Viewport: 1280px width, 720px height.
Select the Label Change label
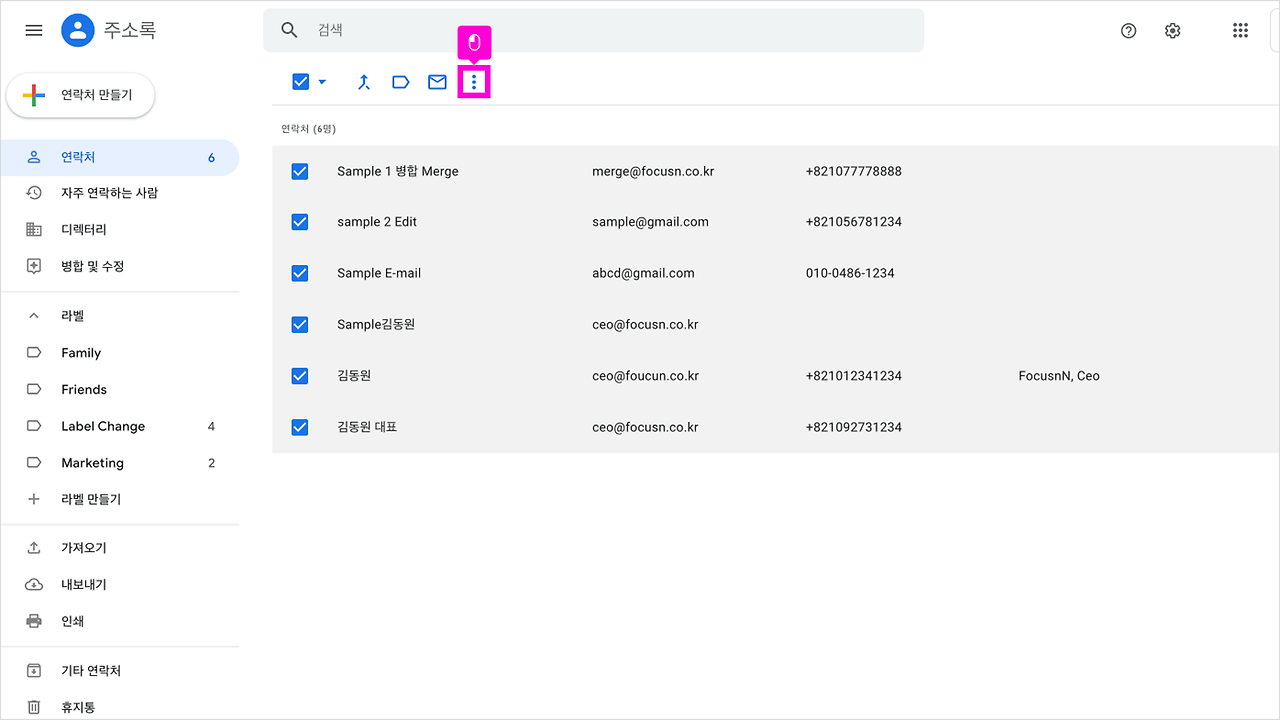click(120, 426)
